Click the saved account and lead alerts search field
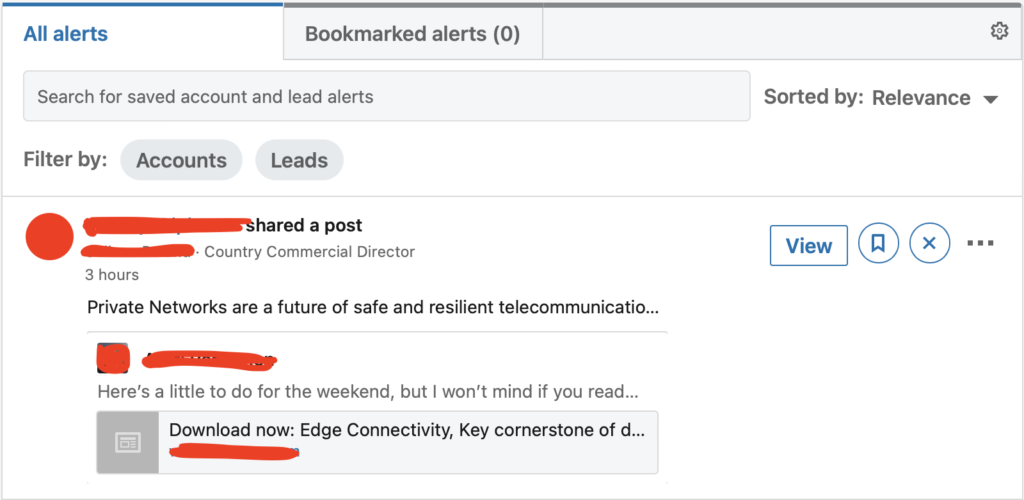The image size is (1024, 500). pos(386,97)
